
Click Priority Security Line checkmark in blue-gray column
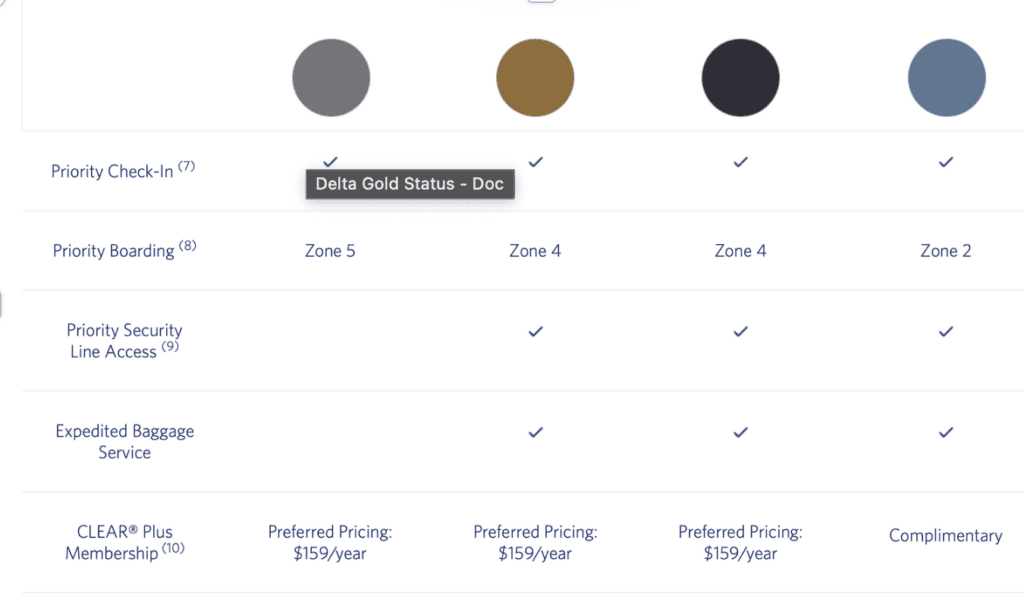(946, 331)
